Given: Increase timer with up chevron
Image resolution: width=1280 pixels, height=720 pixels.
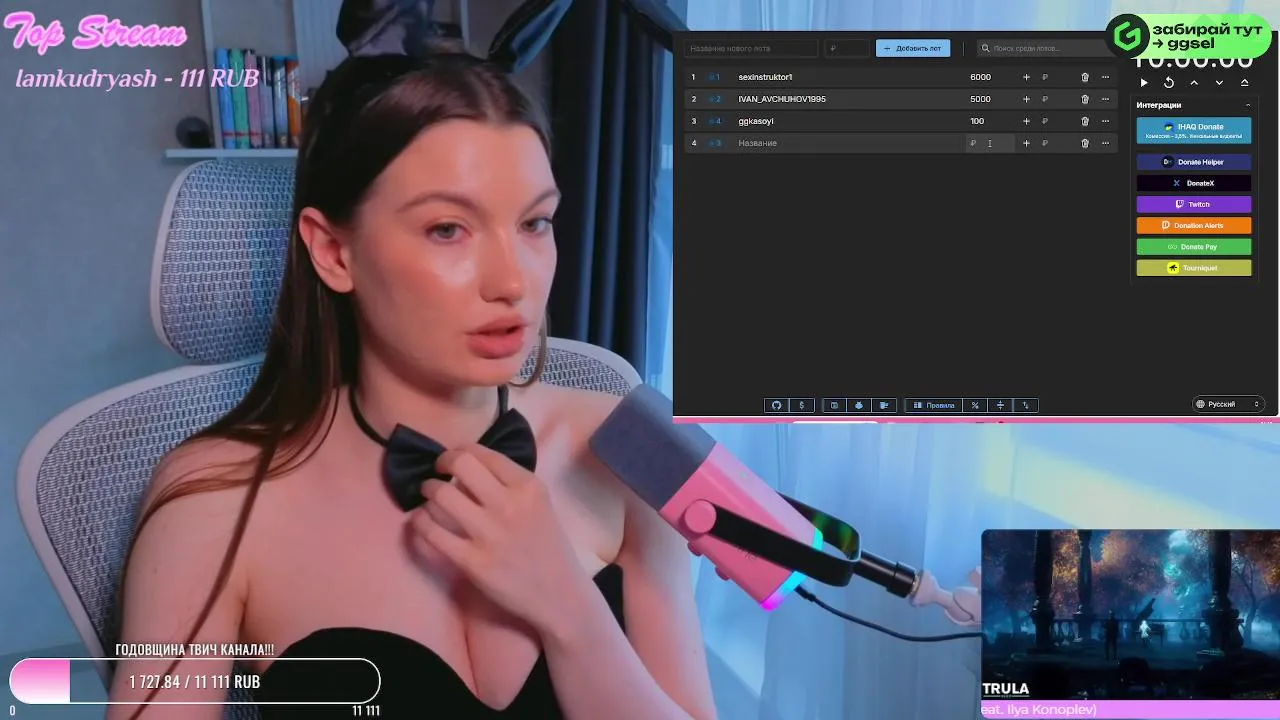Looking at the screenshot, I should (1194, 83).
